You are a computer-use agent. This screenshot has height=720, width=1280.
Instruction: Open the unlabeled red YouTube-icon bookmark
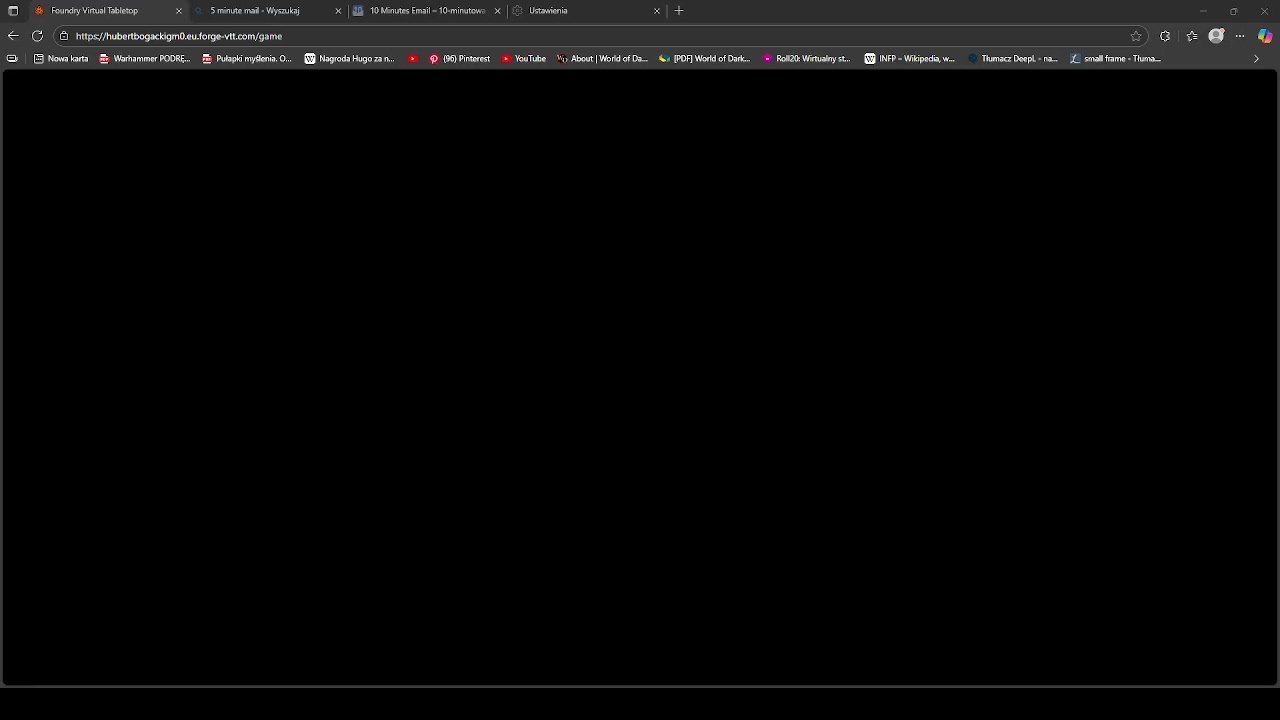click(413, 59)
